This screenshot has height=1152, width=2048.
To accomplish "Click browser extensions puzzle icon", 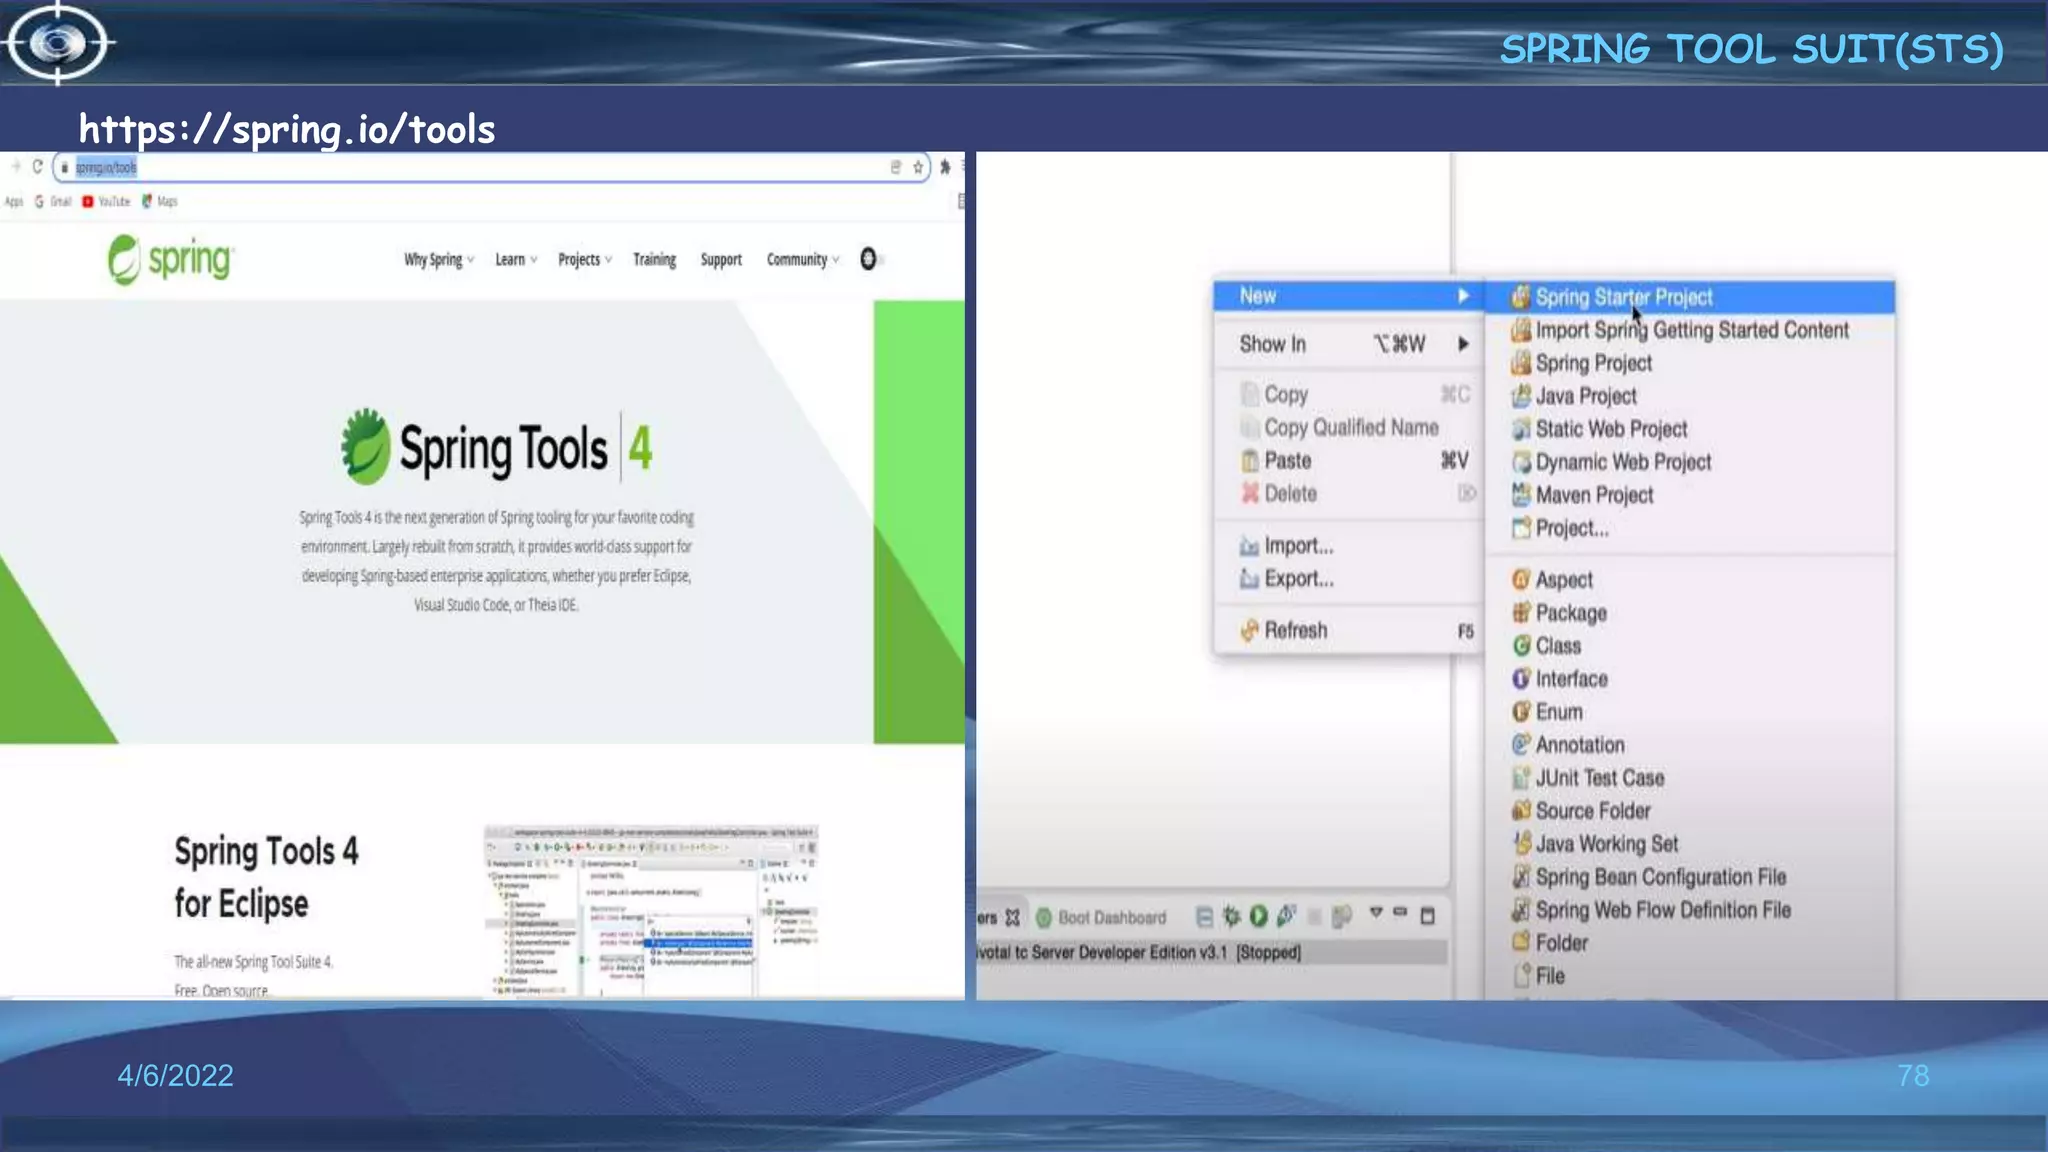I will coord(945,167).
